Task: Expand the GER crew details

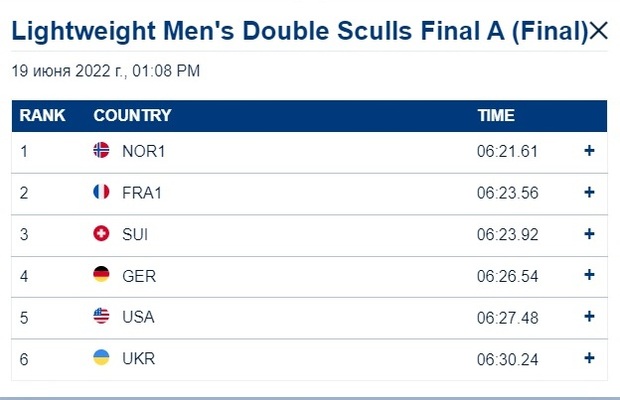Action: pyautogui.click(x=589, y=275)
